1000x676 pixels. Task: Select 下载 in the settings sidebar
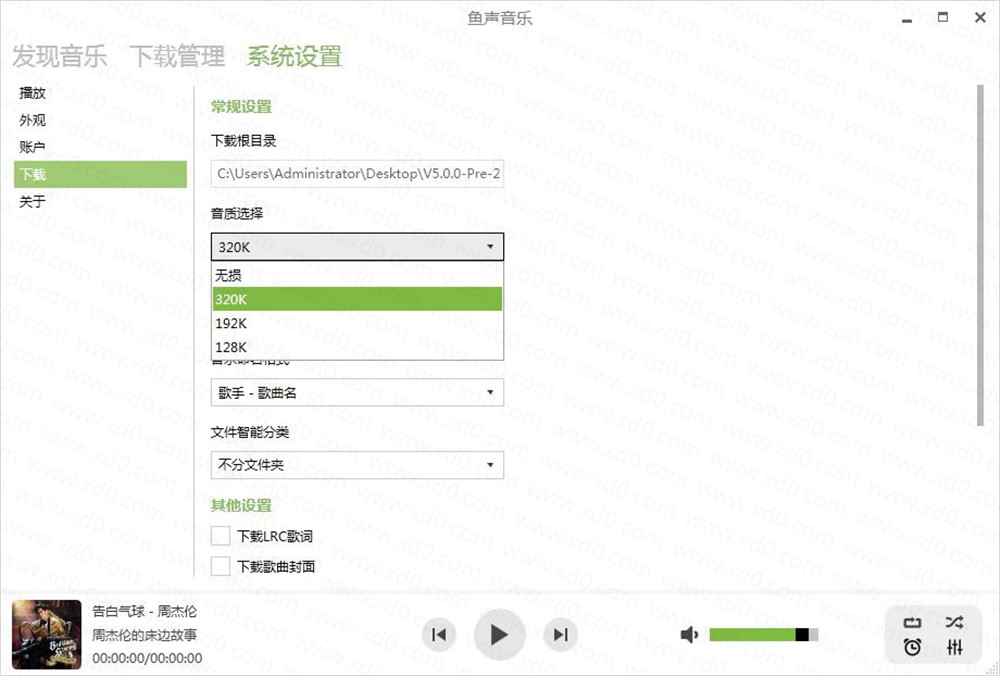point(100,174)
